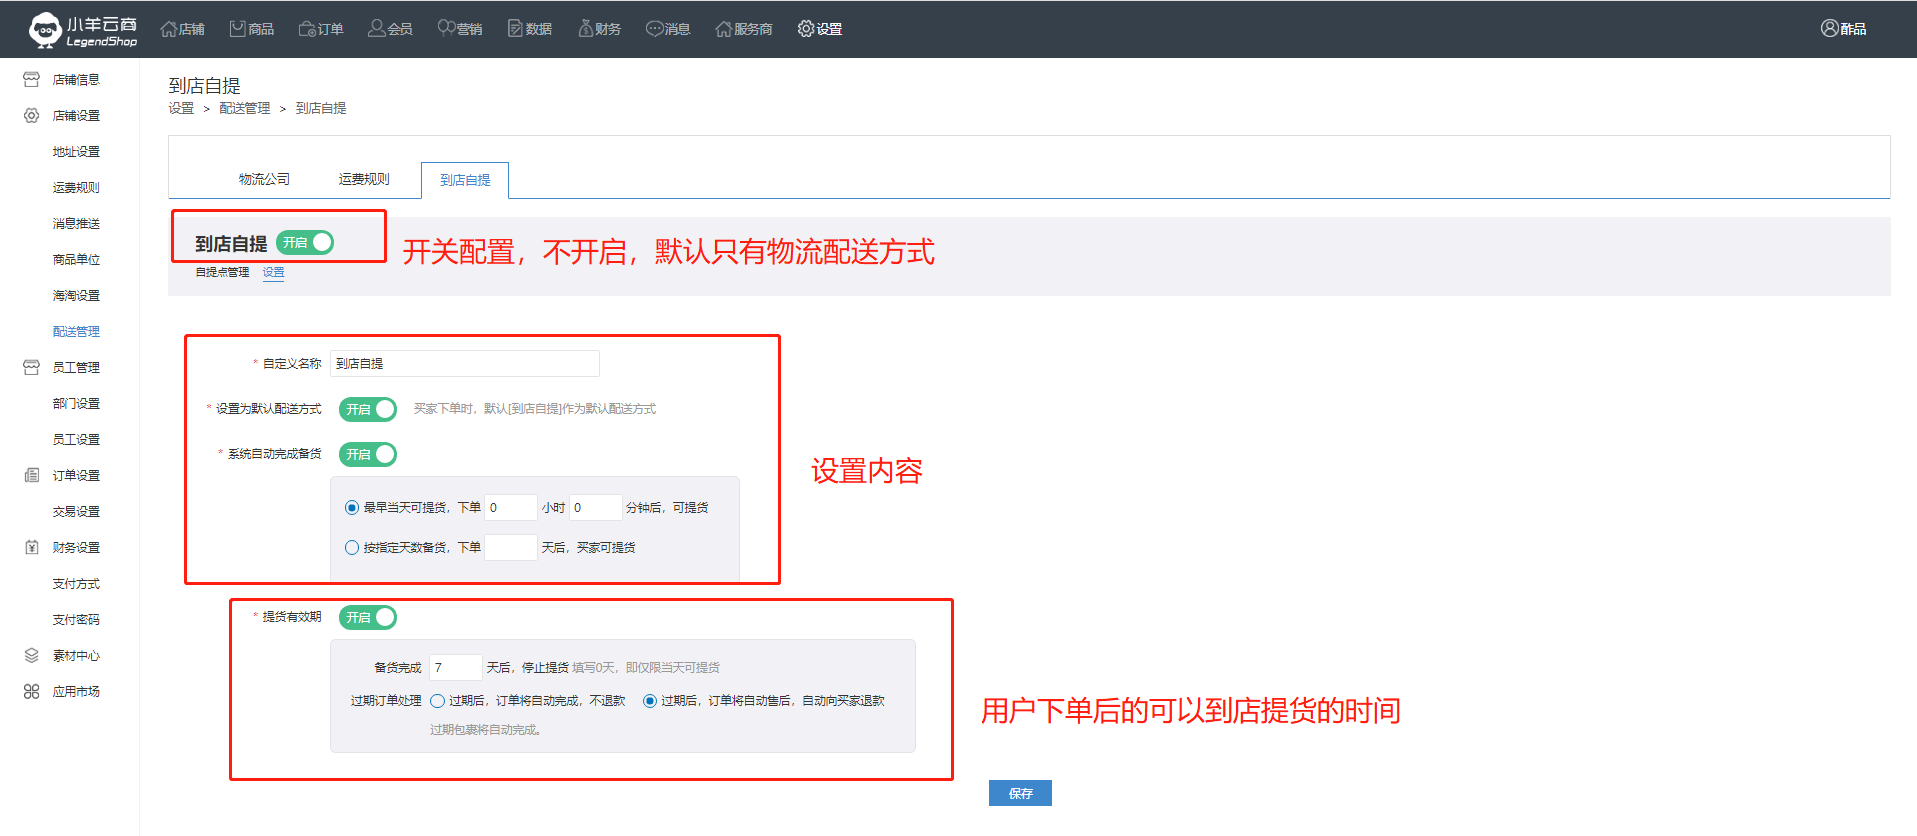The image size is (1917, 836).
Task: Click the 订单 orders icon in top navigation
Action: 307,29
